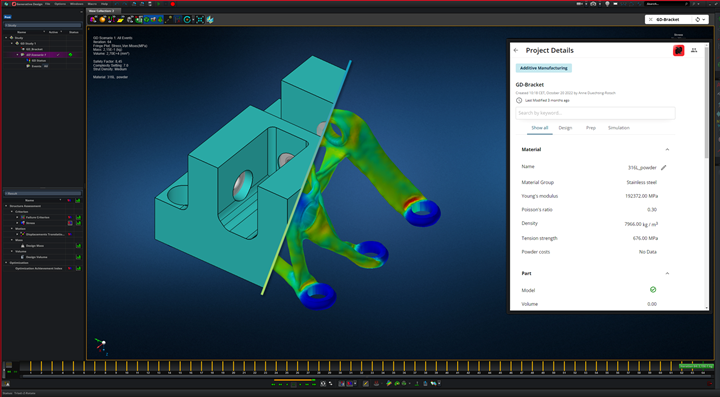
Task: Toggle checkbox beside Displacements Translation
Action: point(17,234)
